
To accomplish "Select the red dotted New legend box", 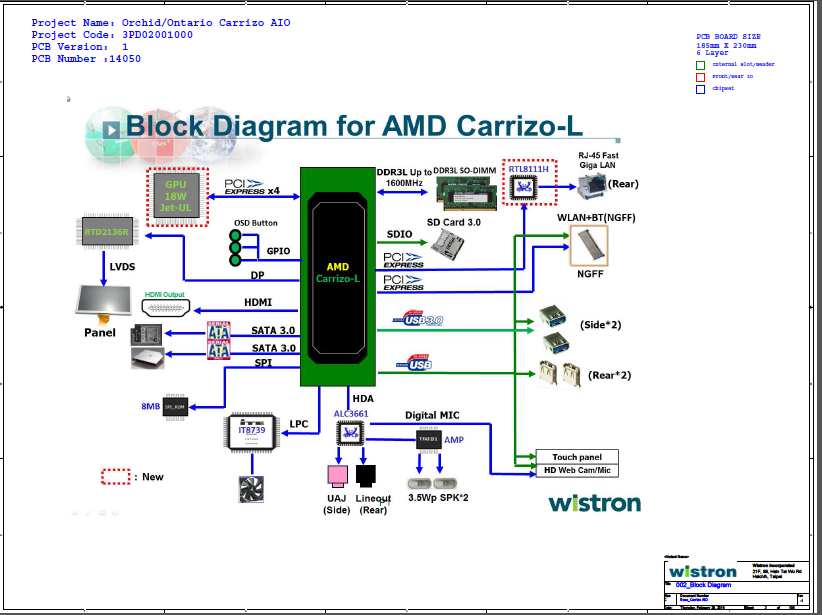I will click(115, 476).
